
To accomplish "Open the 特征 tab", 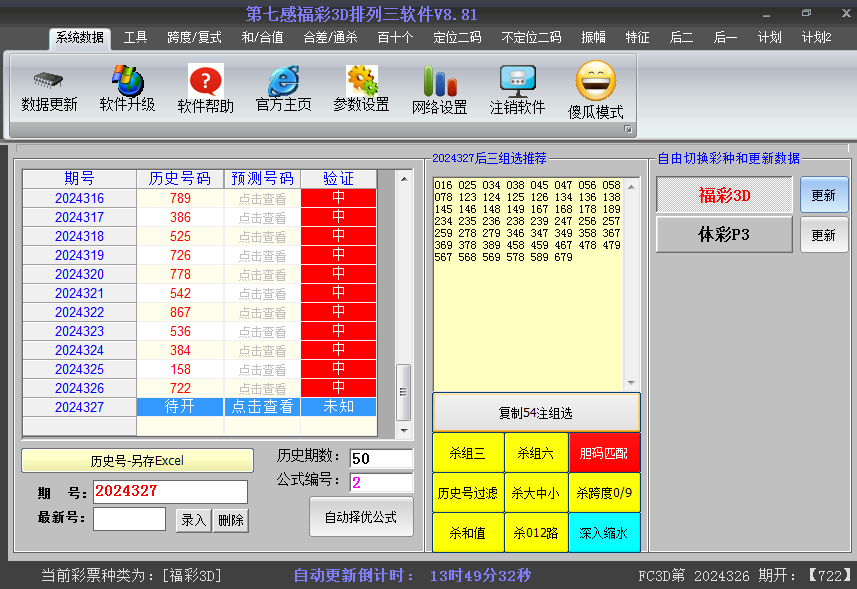I will coord(637,38).
